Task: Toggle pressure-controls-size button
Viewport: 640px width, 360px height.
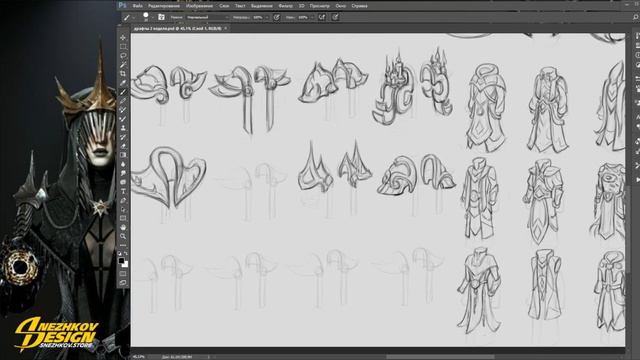Action: point(335,17)
